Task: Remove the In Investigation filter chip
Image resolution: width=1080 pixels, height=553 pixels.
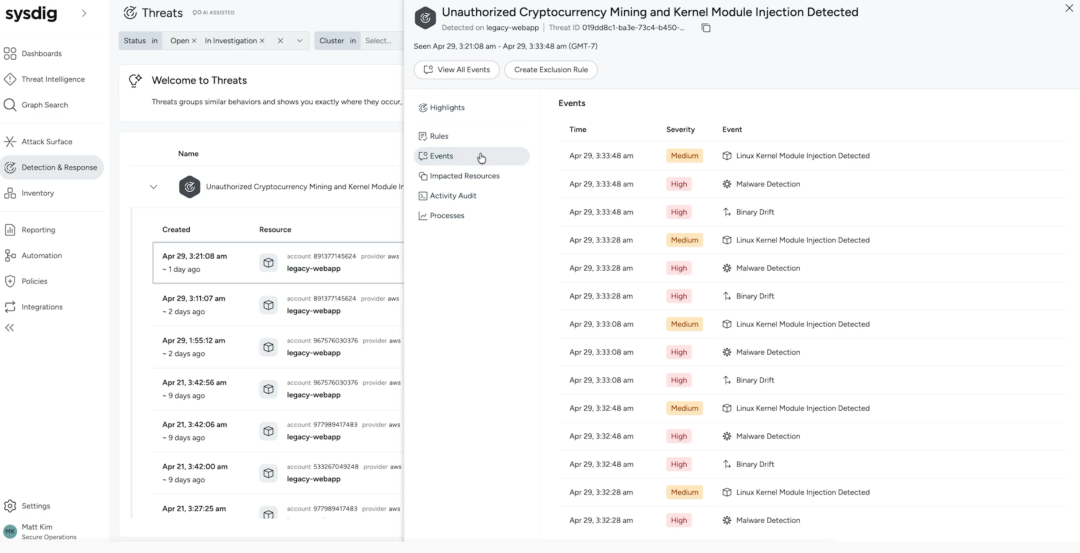Action: coord(262,41)
